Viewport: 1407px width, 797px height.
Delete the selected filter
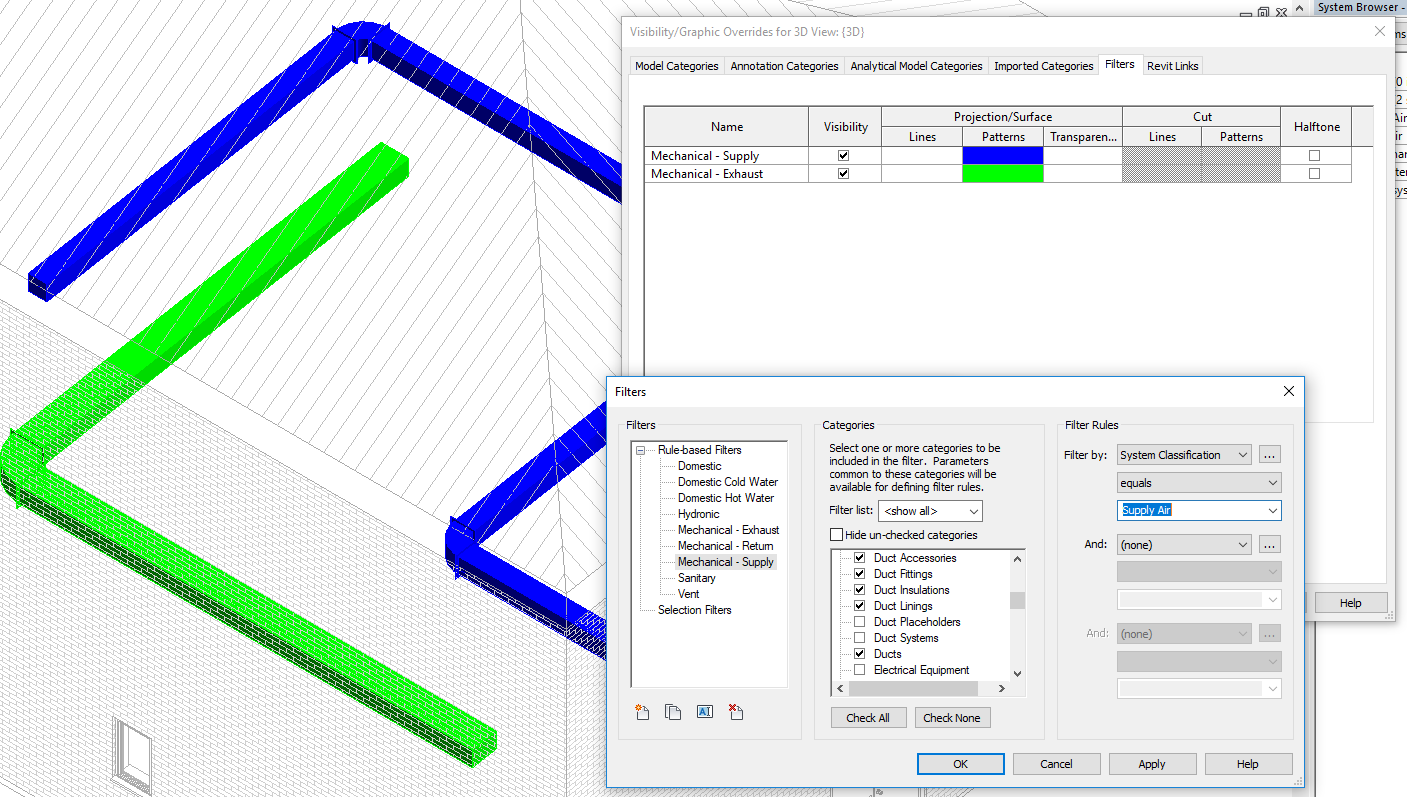click(736, 711)
